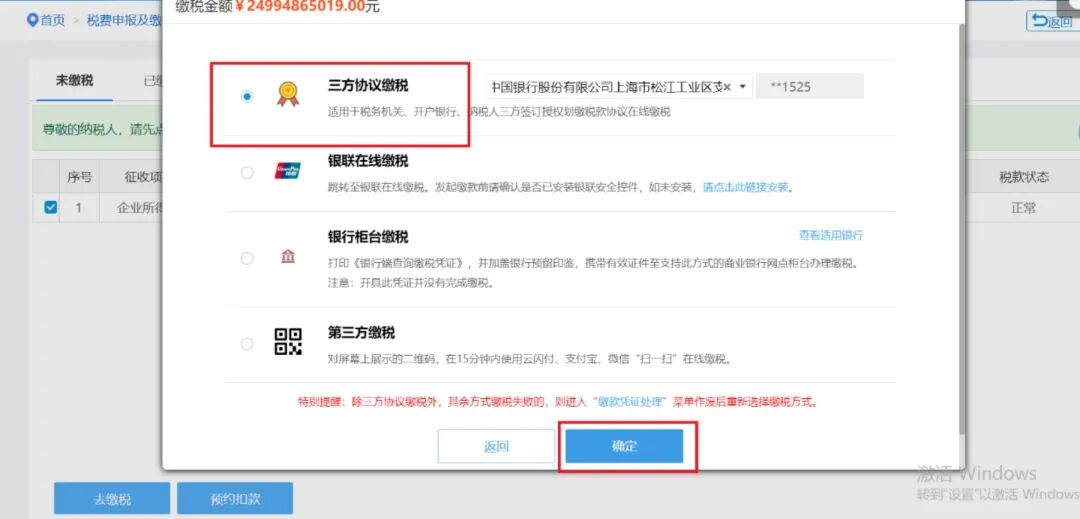1080x519 pixels.
Task: Click the **1525 account number field
Action: 810,87
